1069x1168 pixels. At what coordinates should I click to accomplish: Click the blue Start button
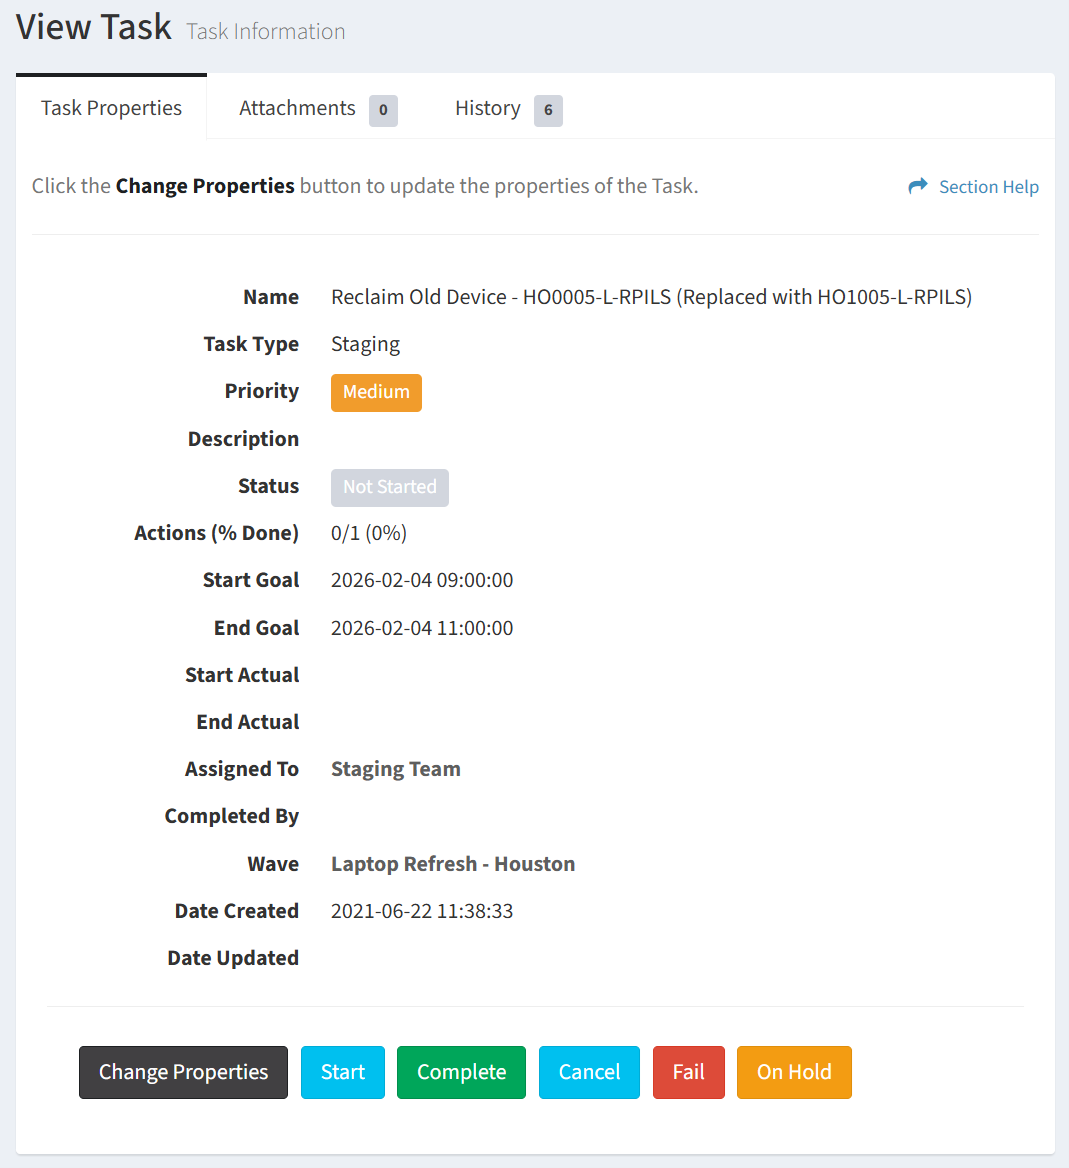click(342, 1072)
